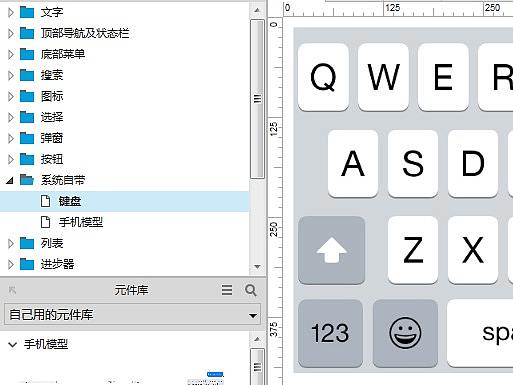Click the S key on canvas keyboard
The height and width of the screenshot is (385, 513).
click(413, 163)
